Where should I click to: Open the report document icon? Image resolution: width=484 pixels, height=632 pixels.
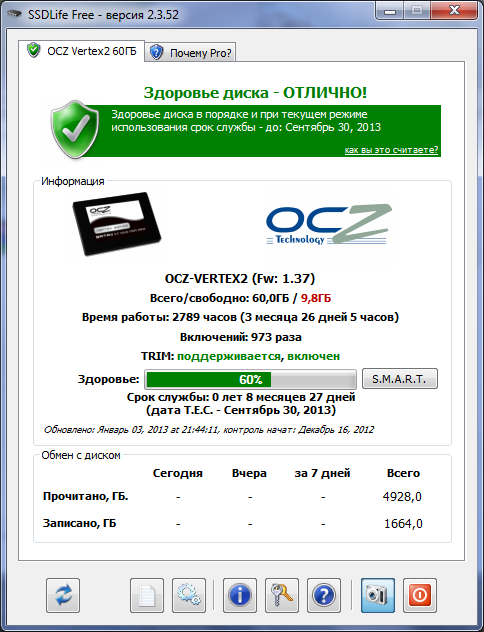coord(147,595)
